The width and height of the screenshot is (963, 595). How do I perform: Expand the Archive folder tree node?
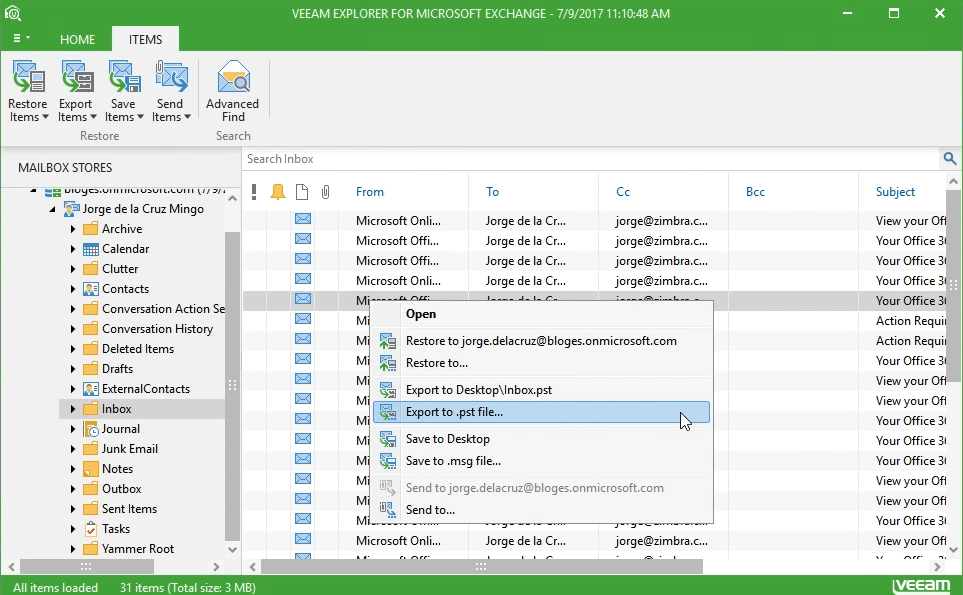[x=72, y=229]
